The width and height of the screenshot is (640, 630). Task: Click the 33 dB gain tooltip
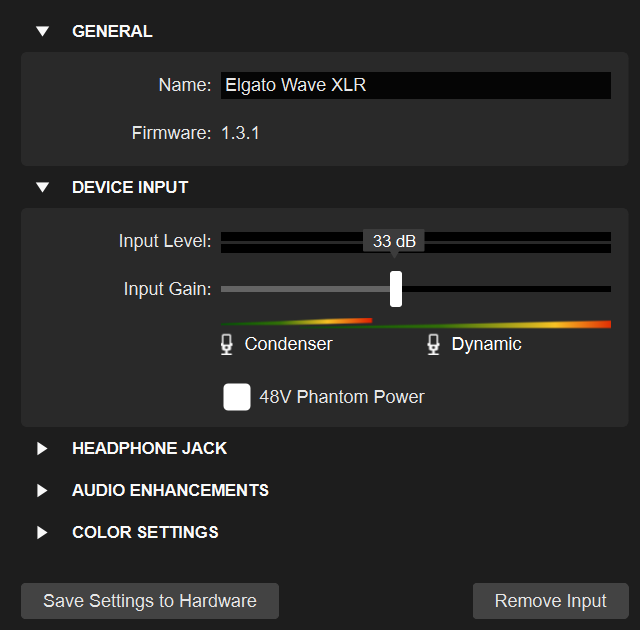[x=394, y=241]
